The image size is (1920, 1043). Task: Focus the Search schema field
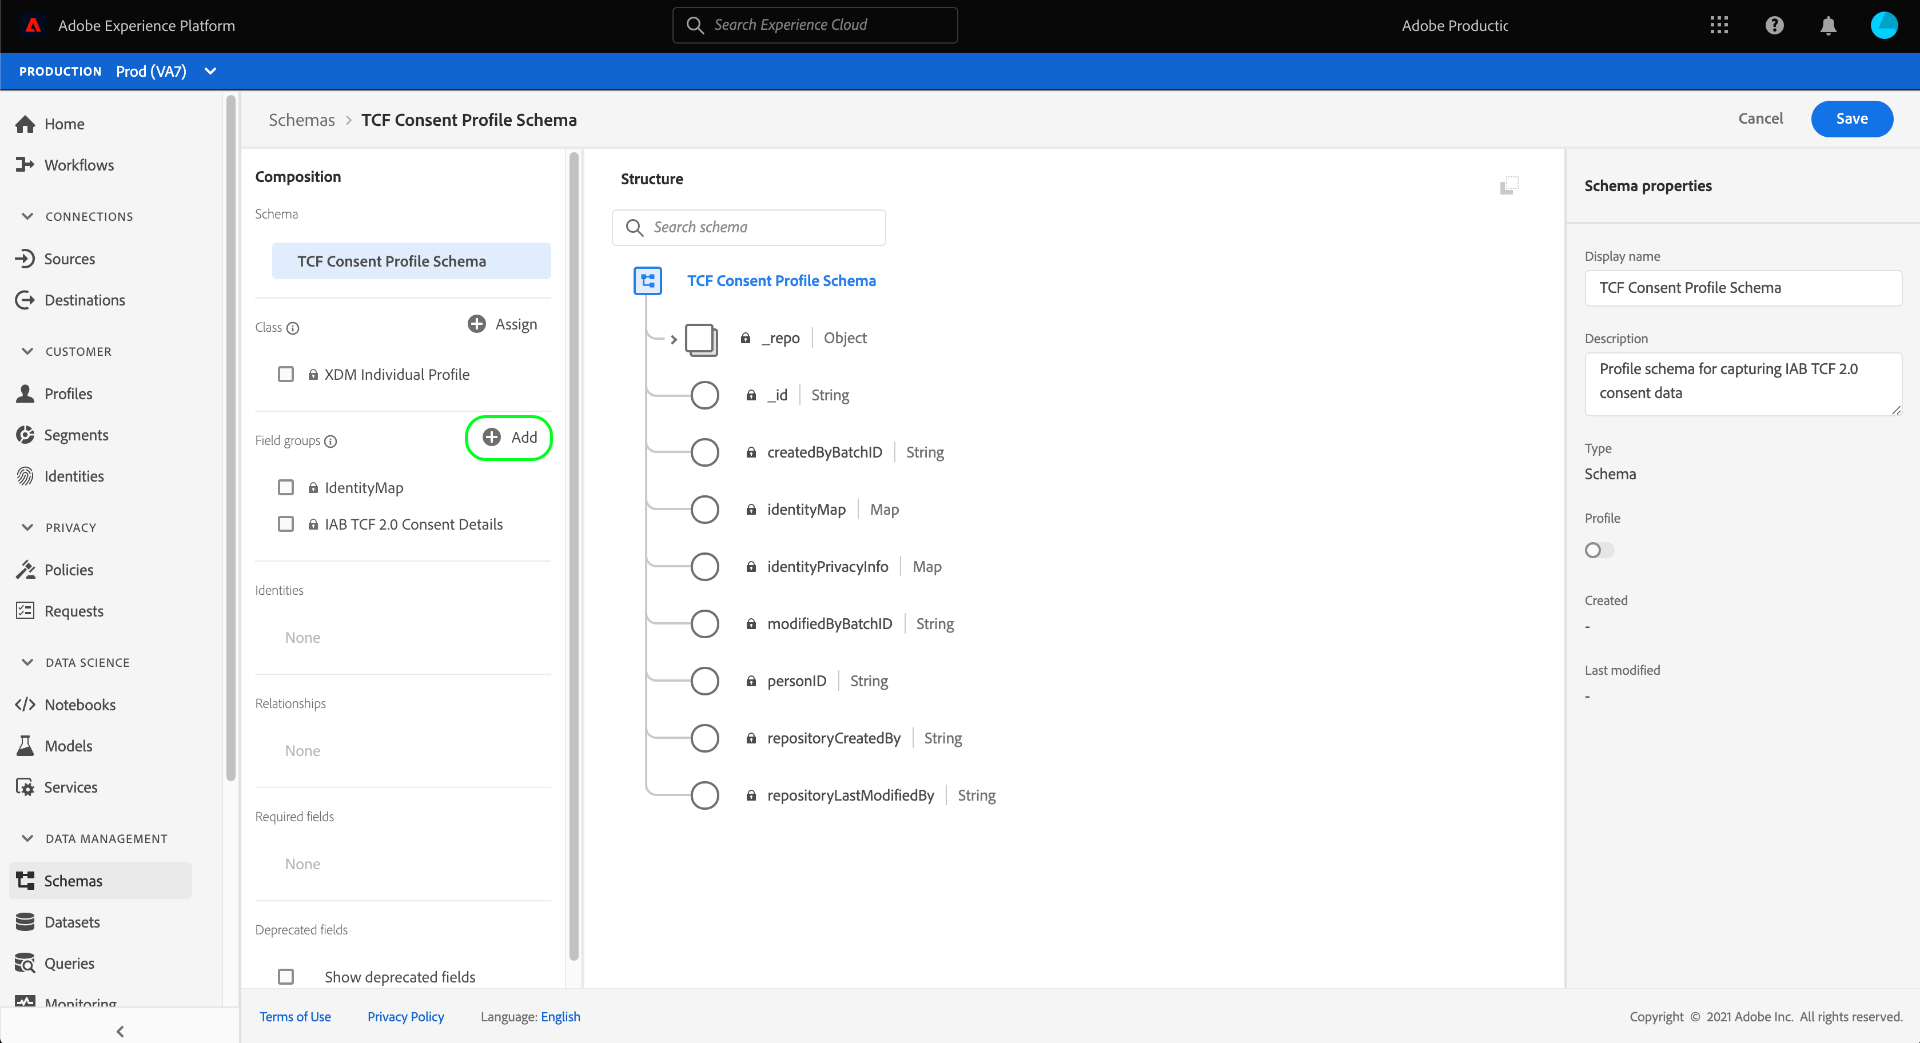pyautogui.click(x=749, y=228)
